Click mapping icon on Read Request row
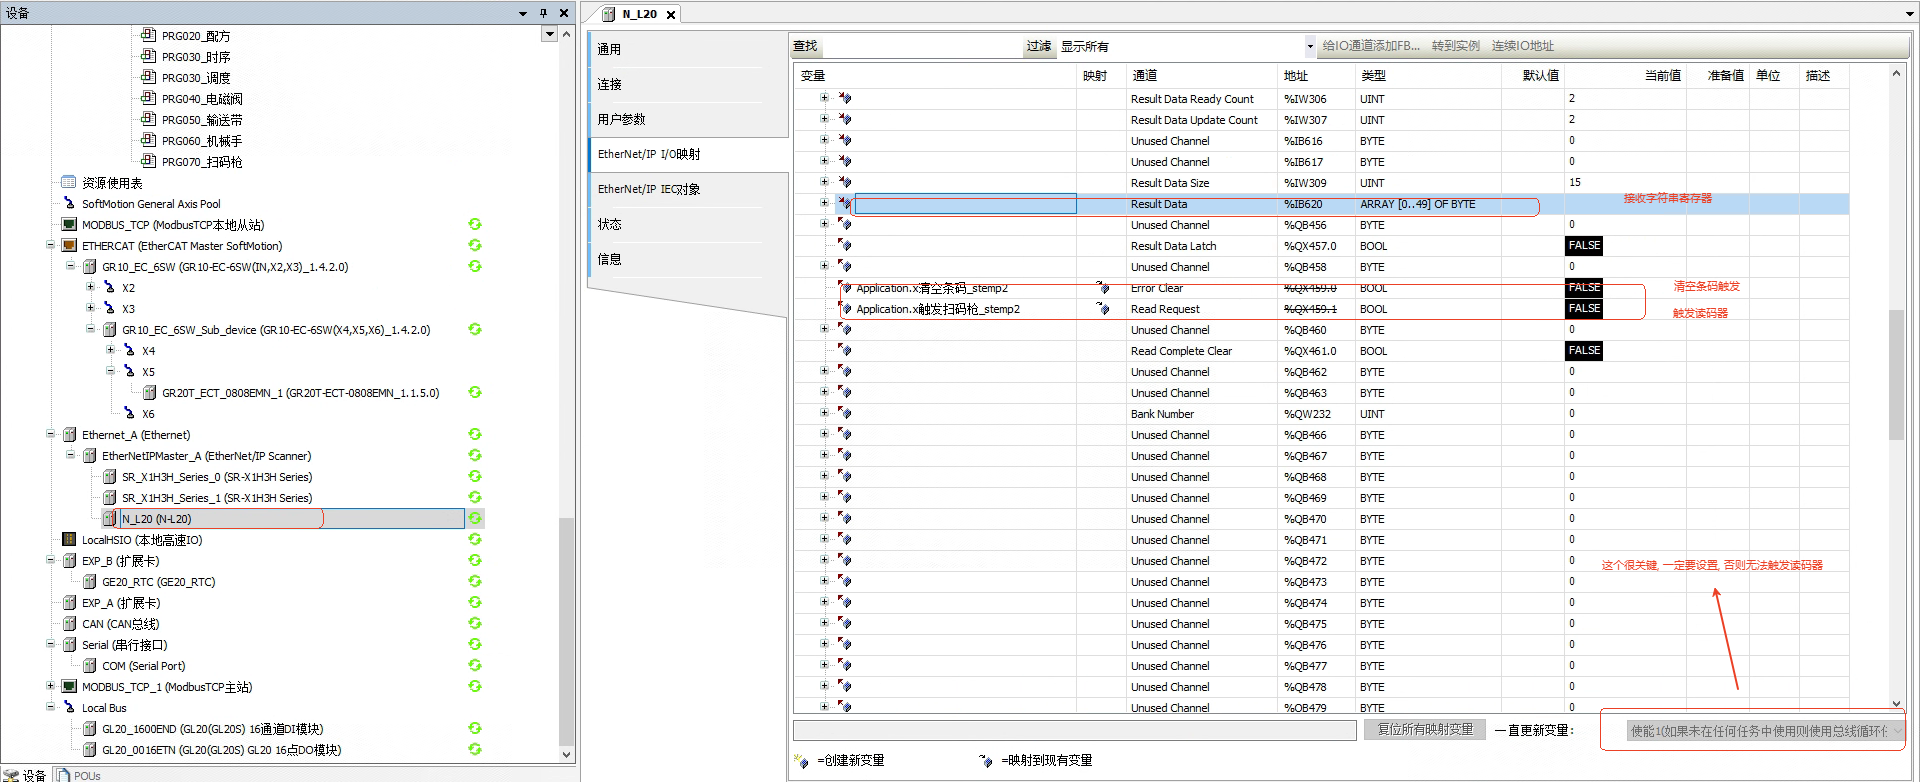The width and height of the screenshot is (1920, 782). pos(1102,309)
